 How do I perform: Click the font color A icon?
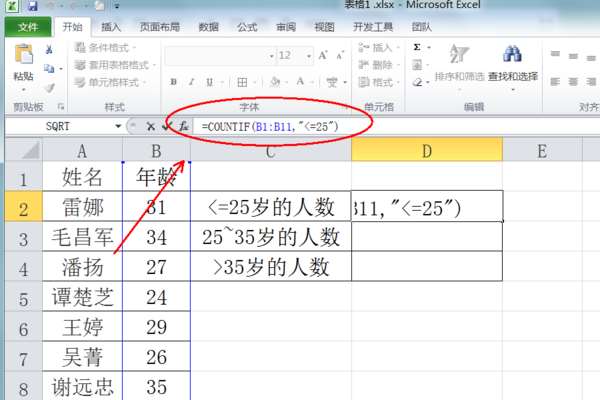pos(300,82)
